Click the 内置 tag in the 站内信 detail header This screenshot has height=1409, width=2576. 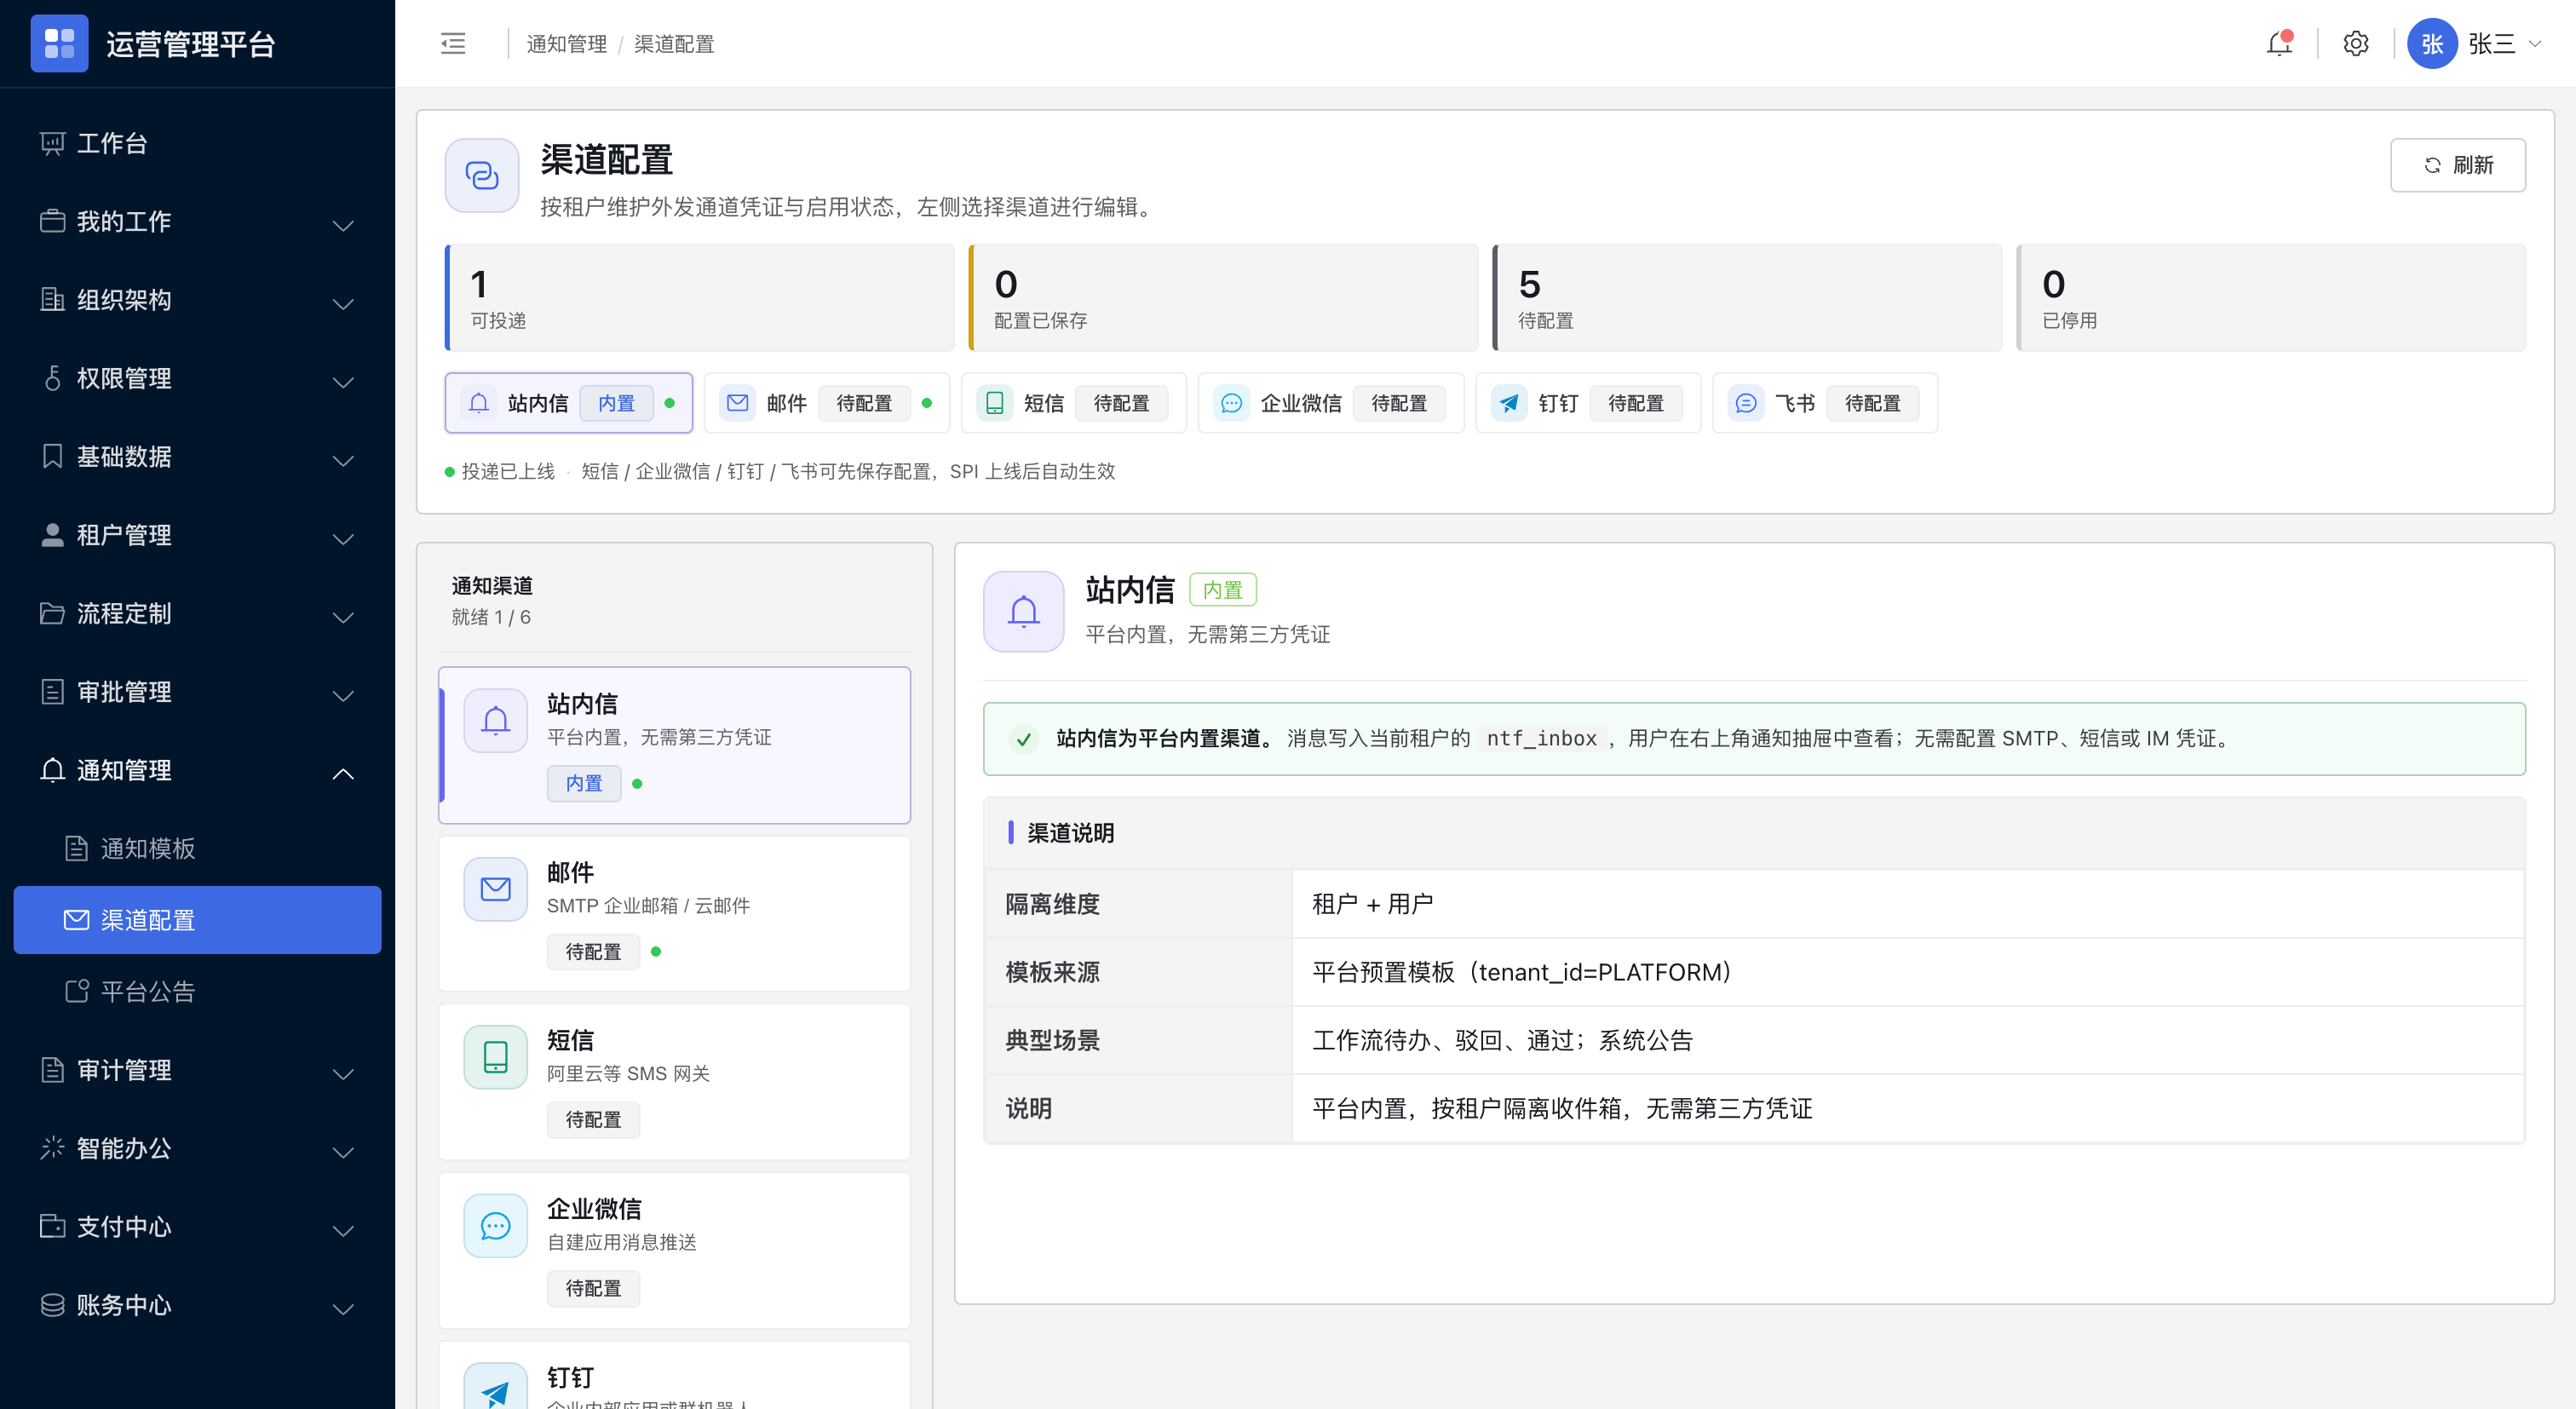1222,590
